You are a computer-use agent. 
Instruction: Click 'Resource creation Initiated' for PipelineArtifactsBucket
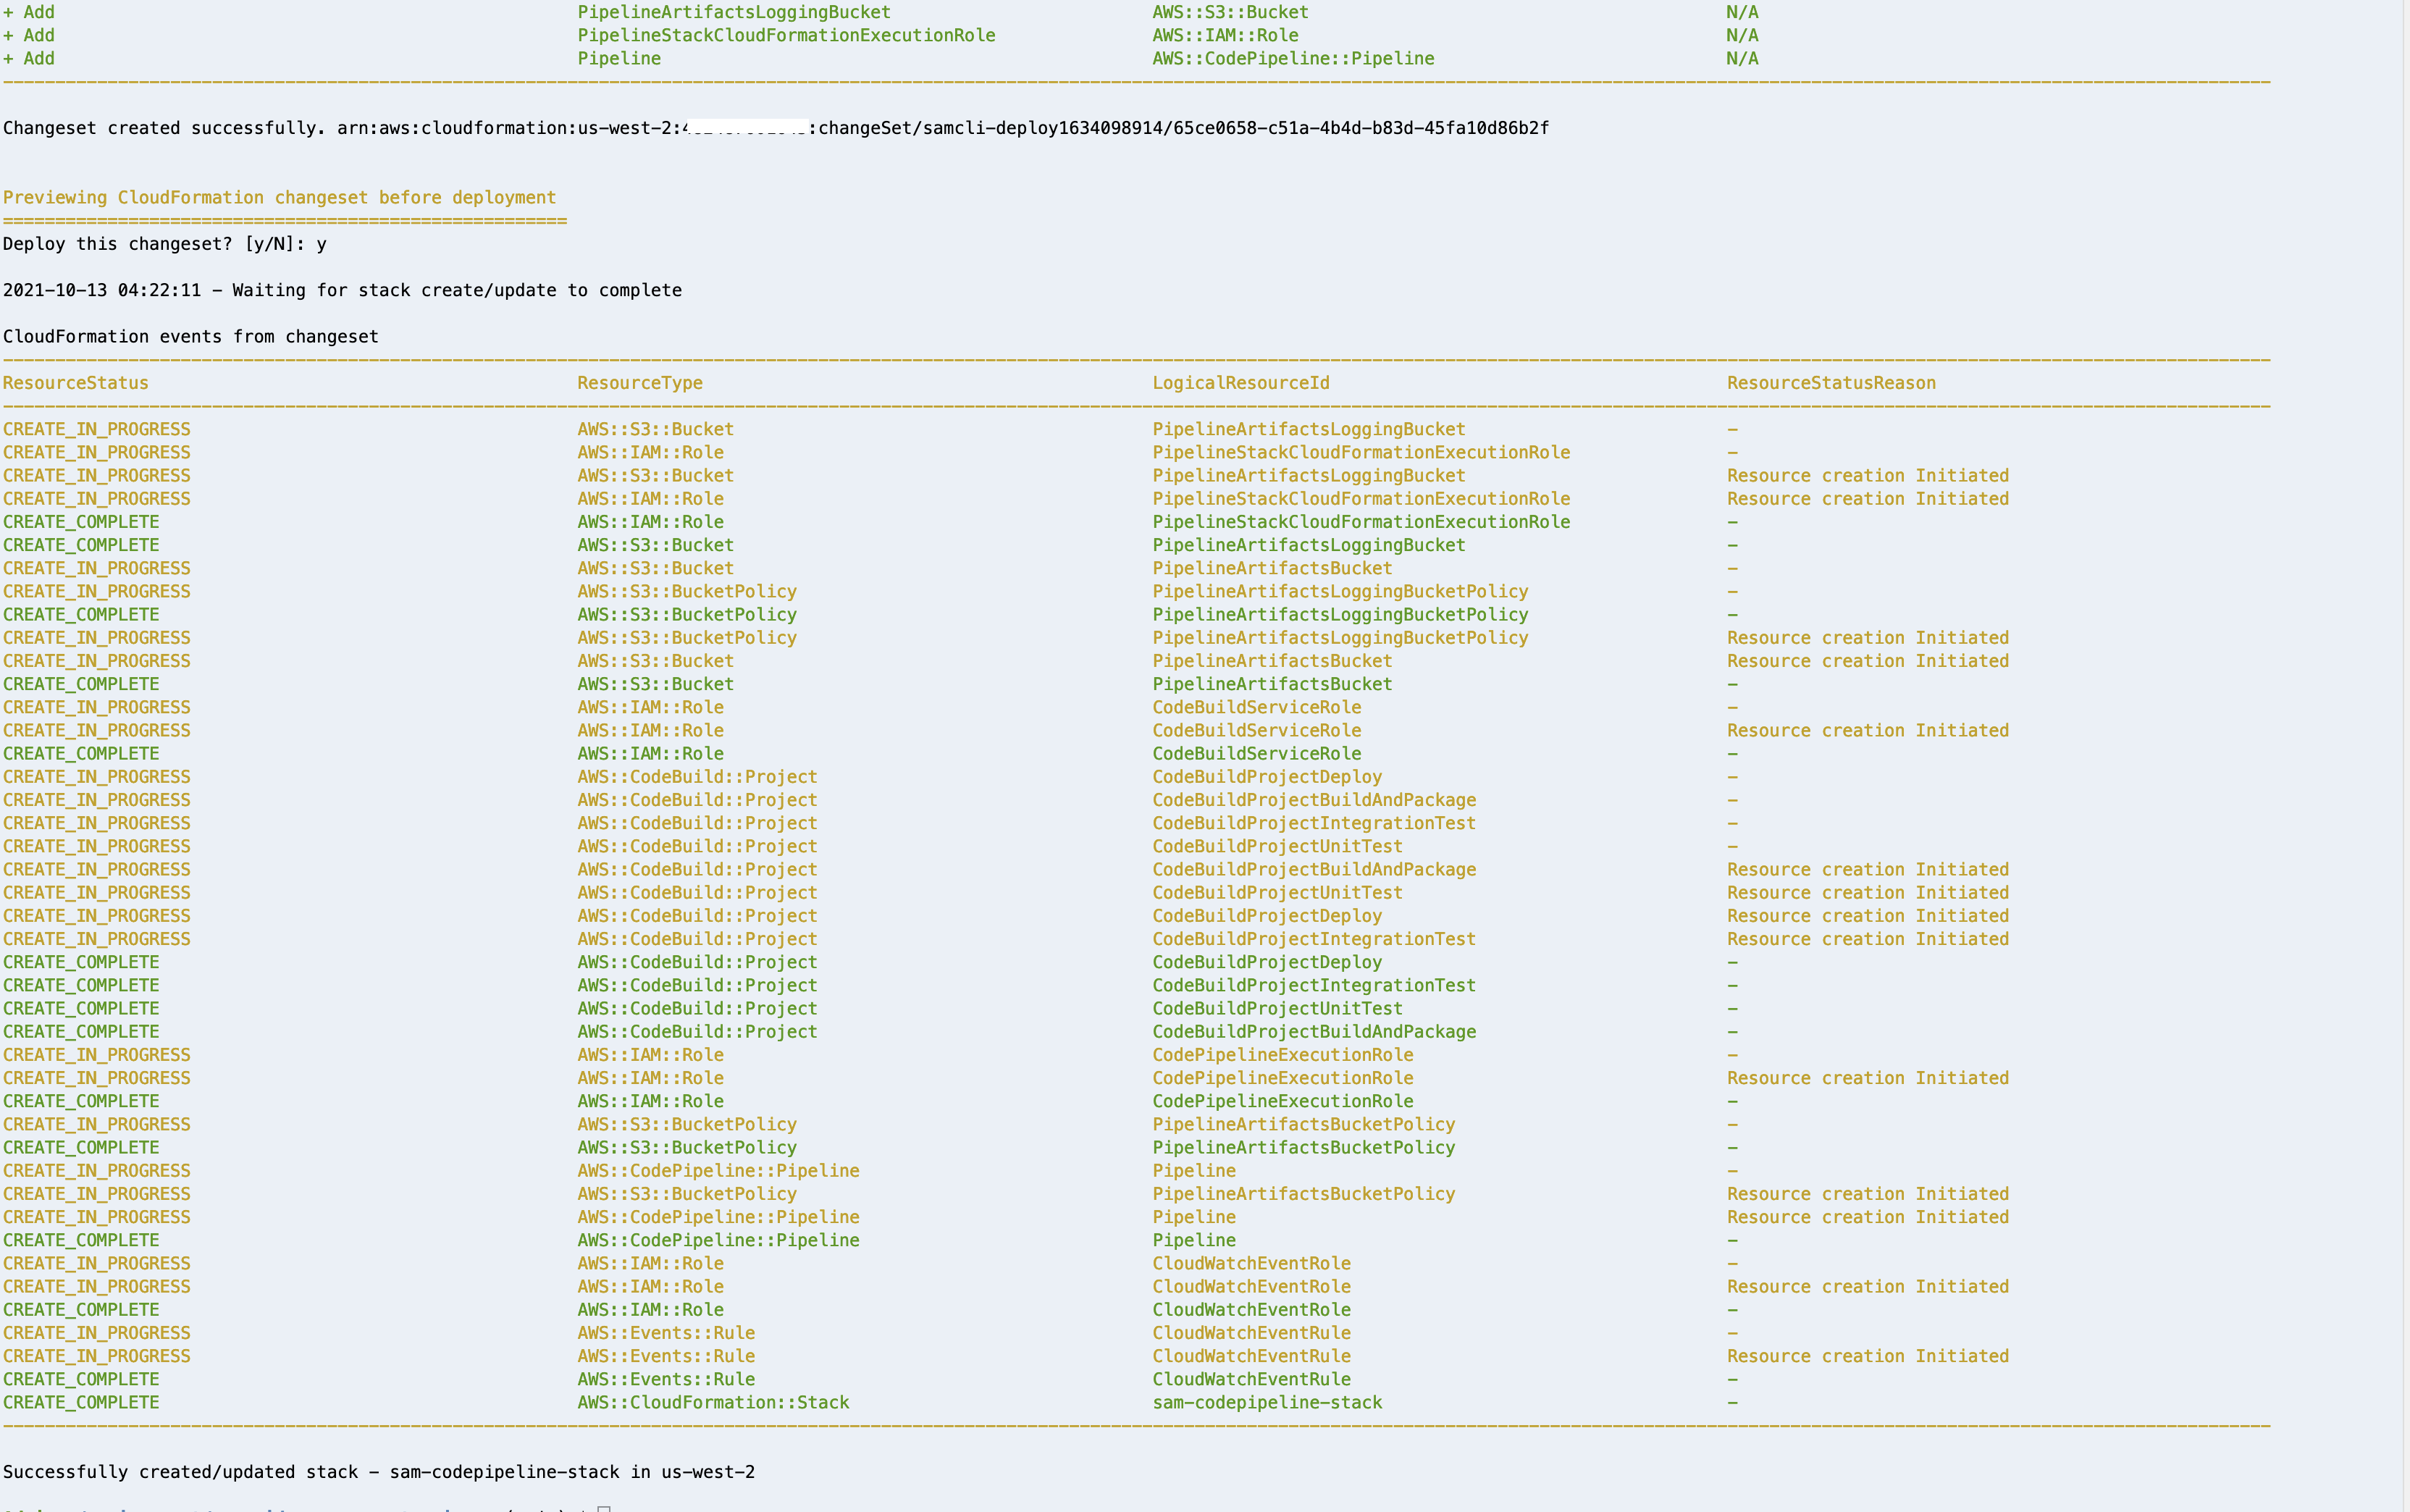pos(1868,661)
